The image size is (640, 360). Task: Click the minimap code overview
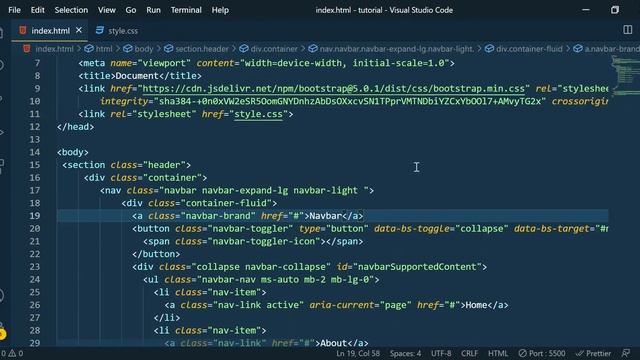click(625, 76)
